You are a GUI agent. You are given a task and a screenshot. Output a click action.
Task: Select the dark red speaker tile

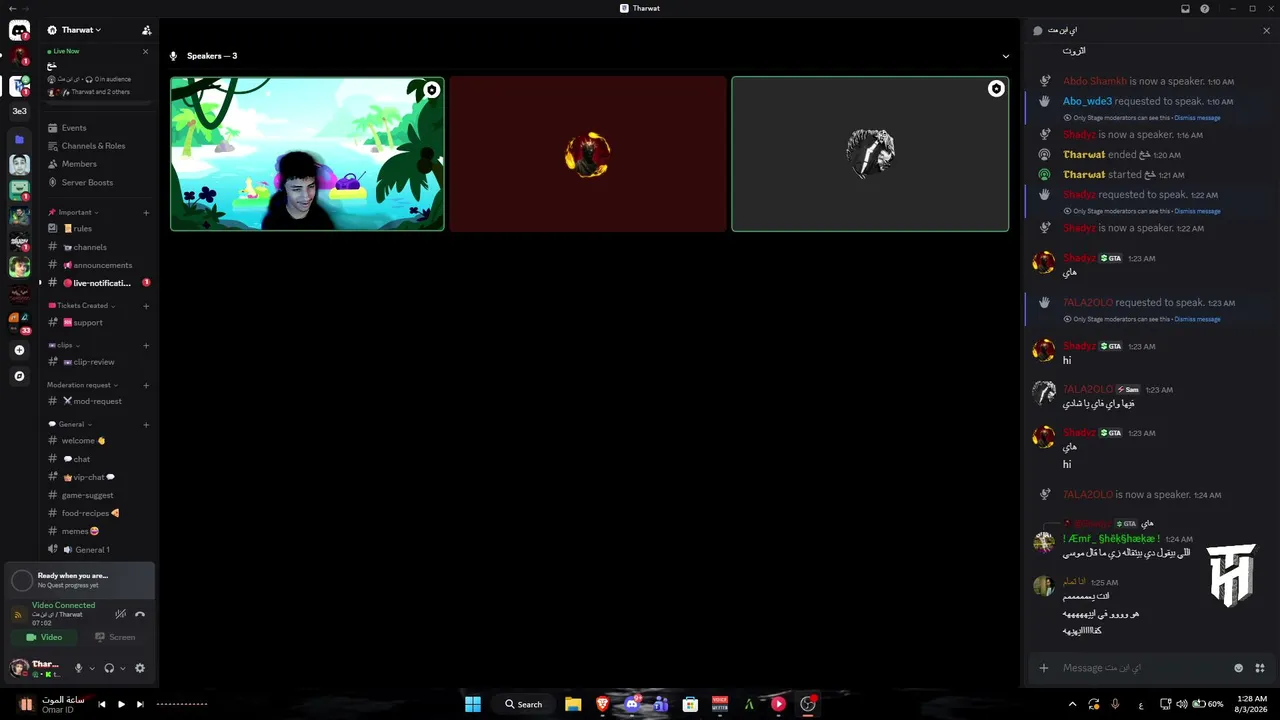(x=588, y=154)
